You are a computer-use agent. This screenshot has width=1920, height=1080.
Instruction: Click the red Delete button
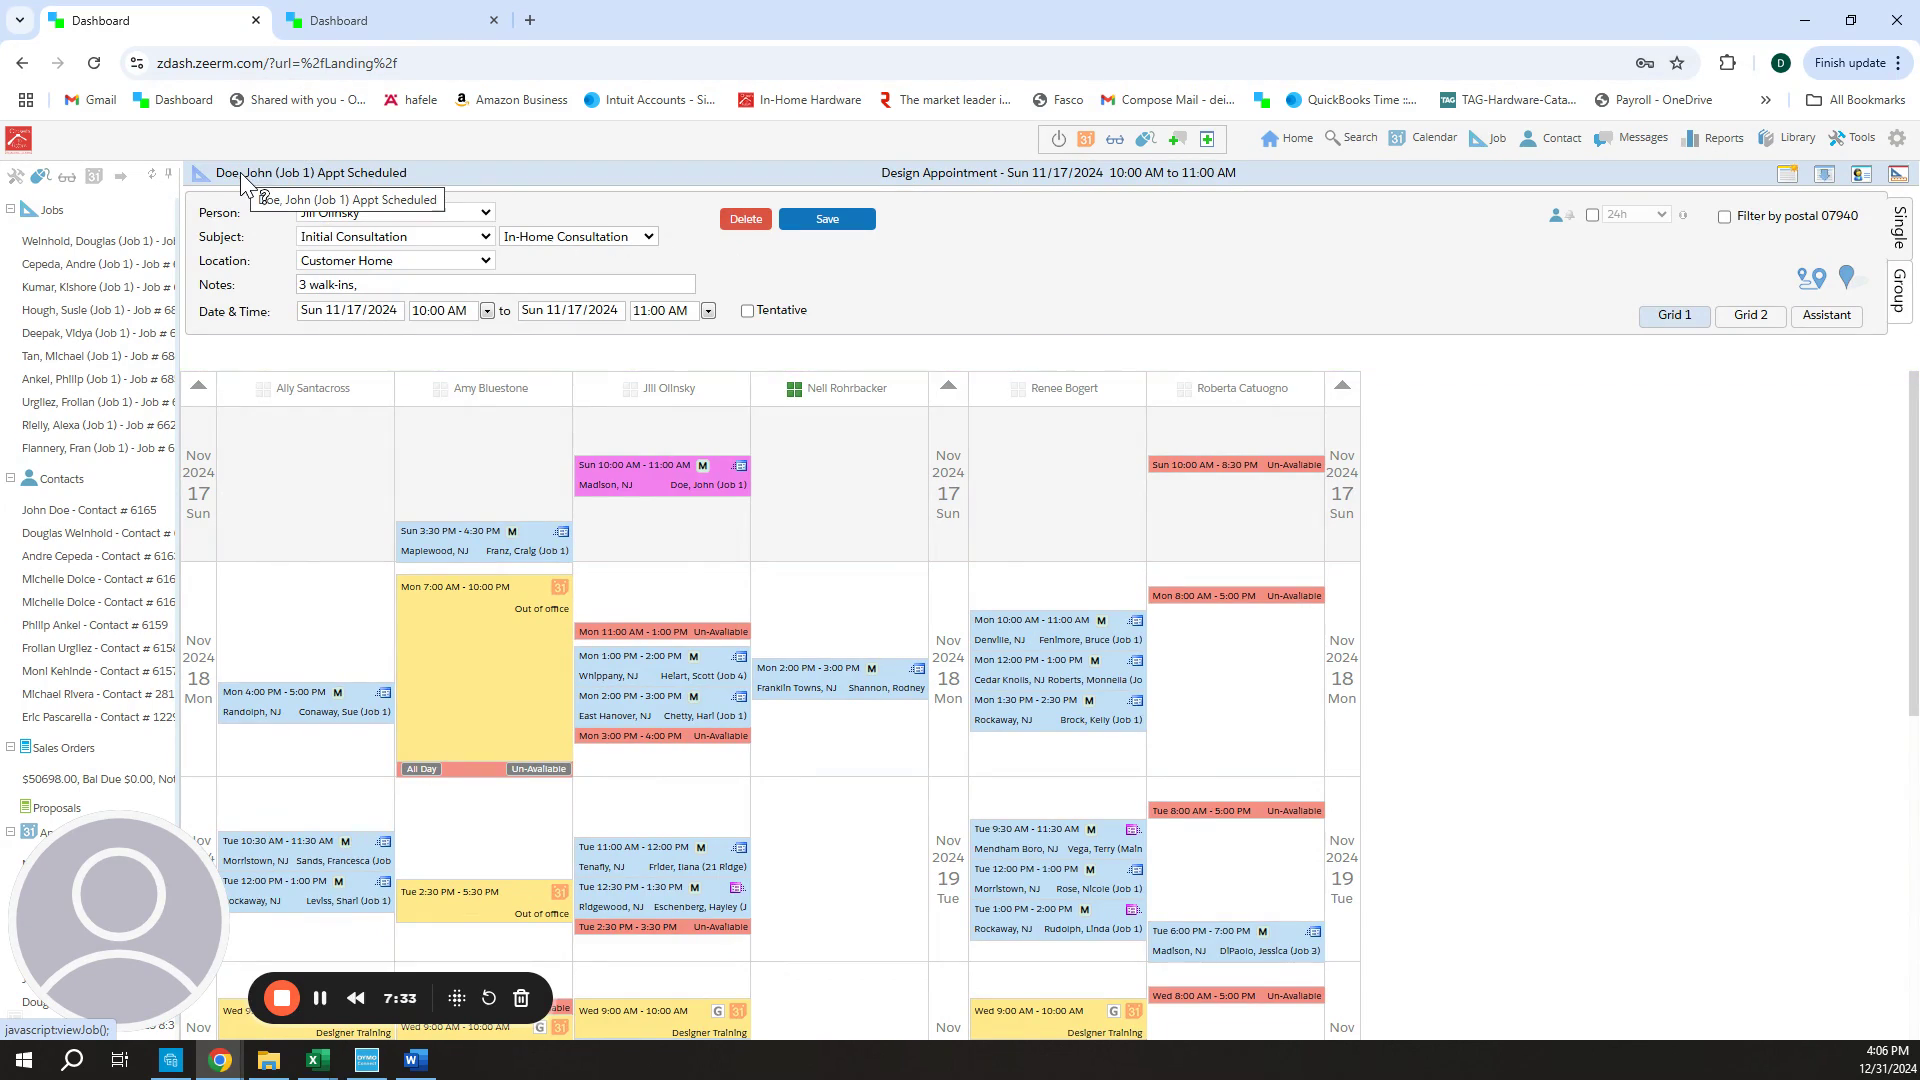[x=745, y=219]
